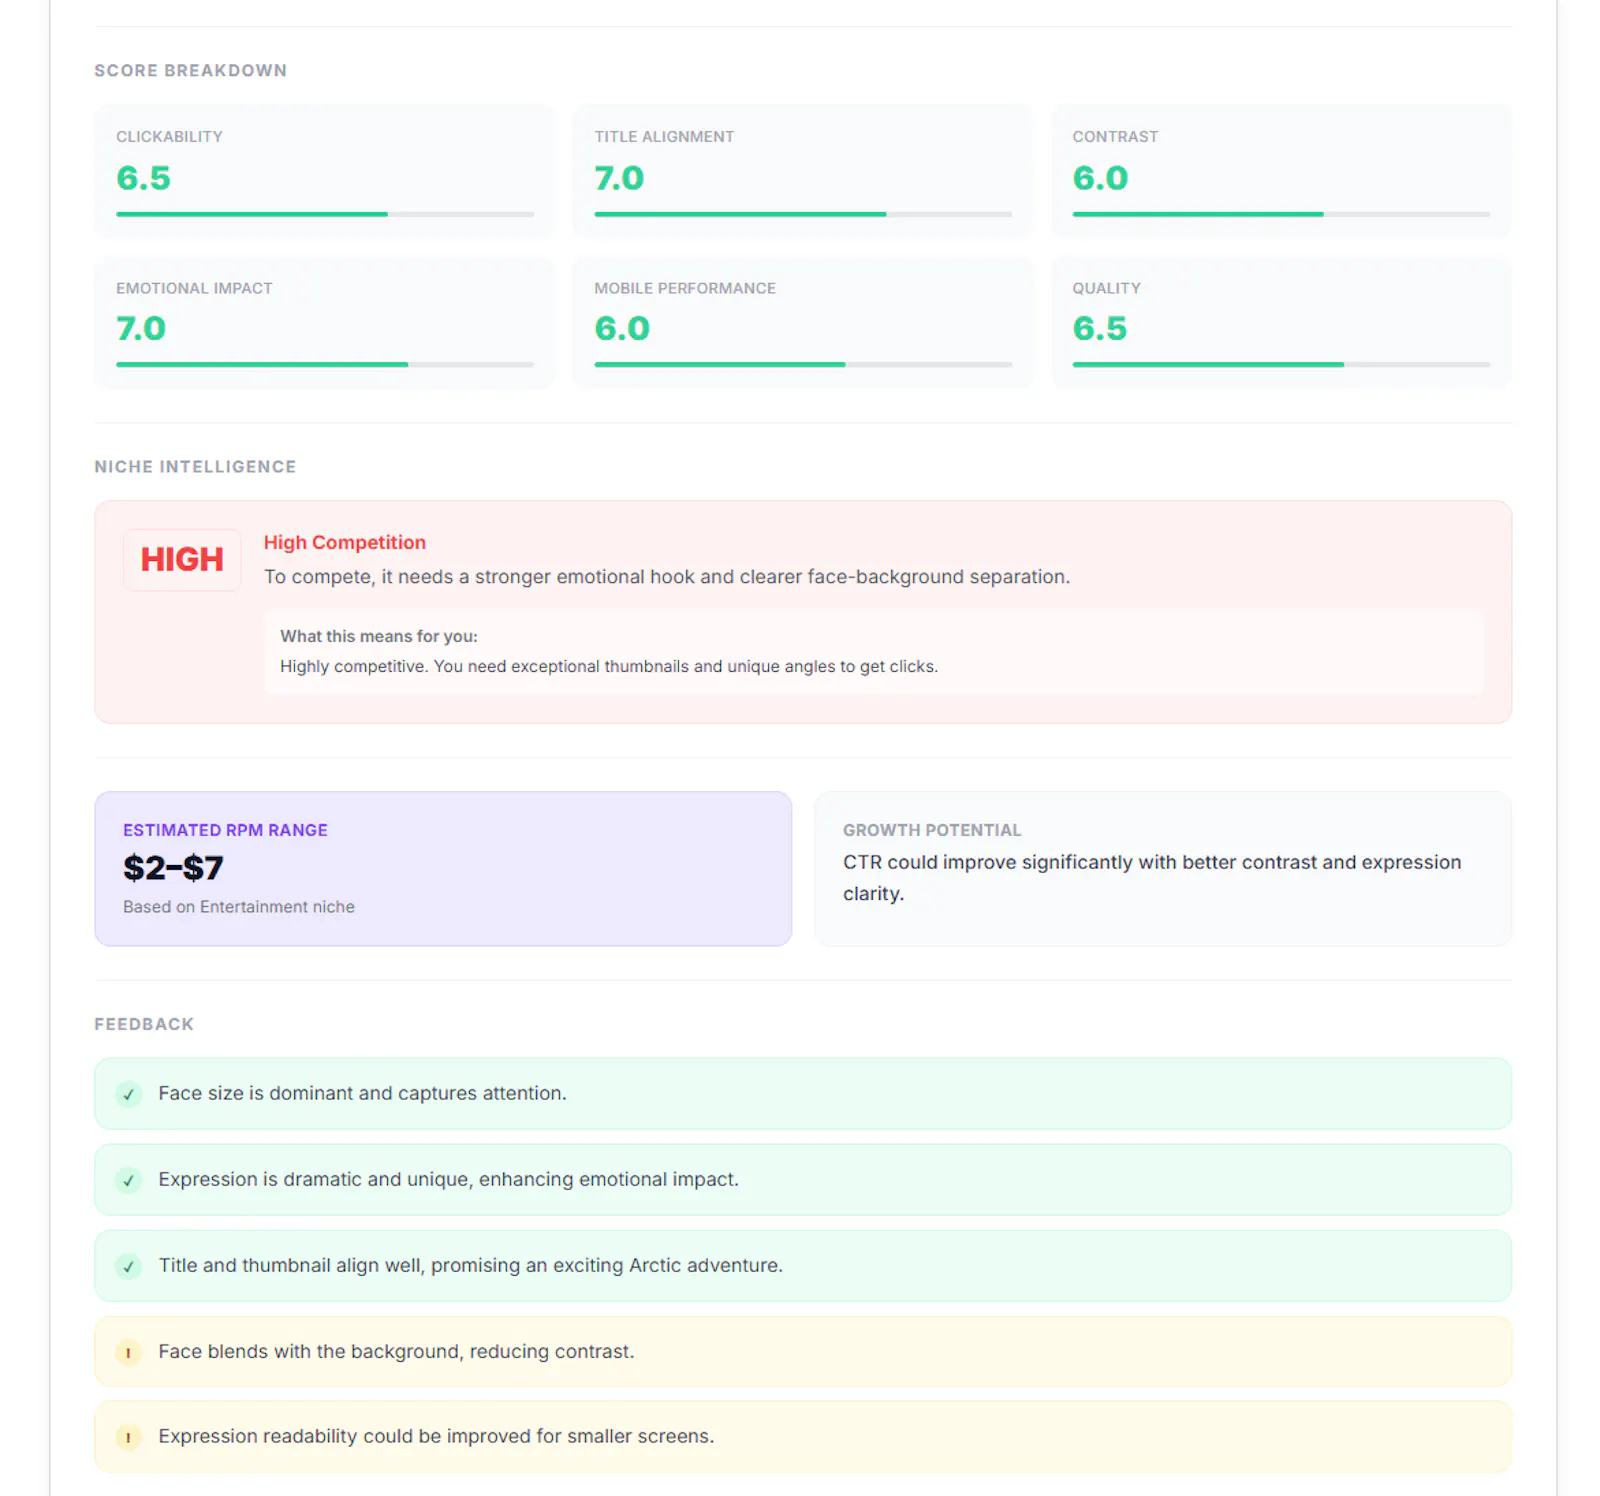The height and width of the screenshot is (1496, 1600).
Task: Click the '$2–$7' RPM value
Action: [x=173, y=868]
